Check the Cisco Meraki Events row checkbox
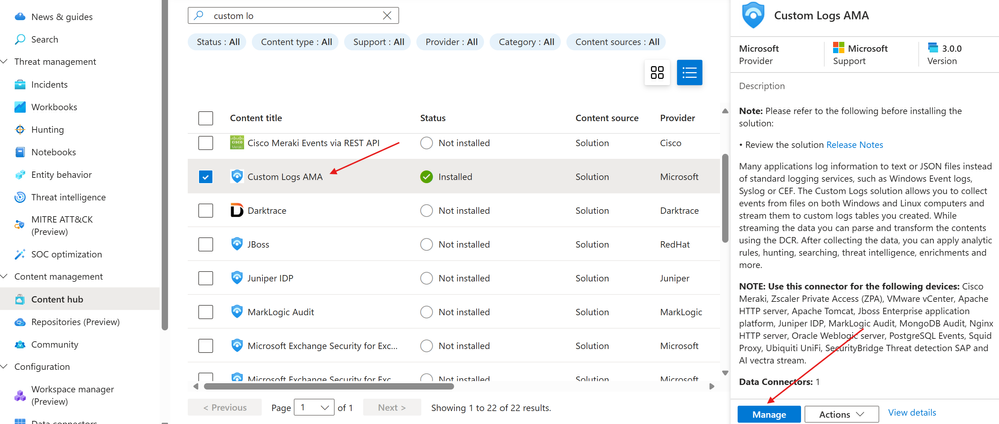This screenshot has height=424, width=999. (205, 143)
